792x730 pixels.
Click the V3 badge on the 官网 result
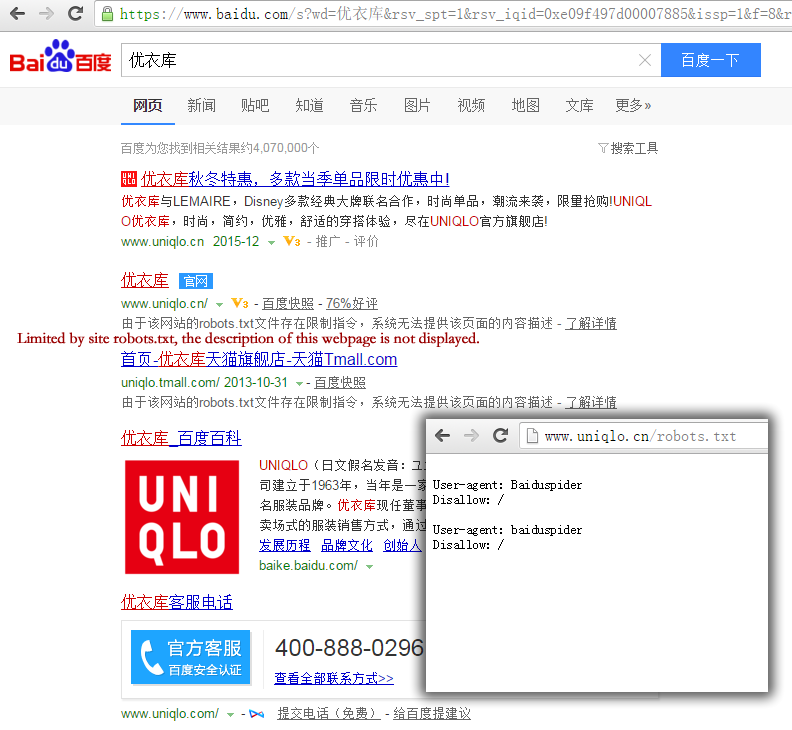click(x=240, y=303)
